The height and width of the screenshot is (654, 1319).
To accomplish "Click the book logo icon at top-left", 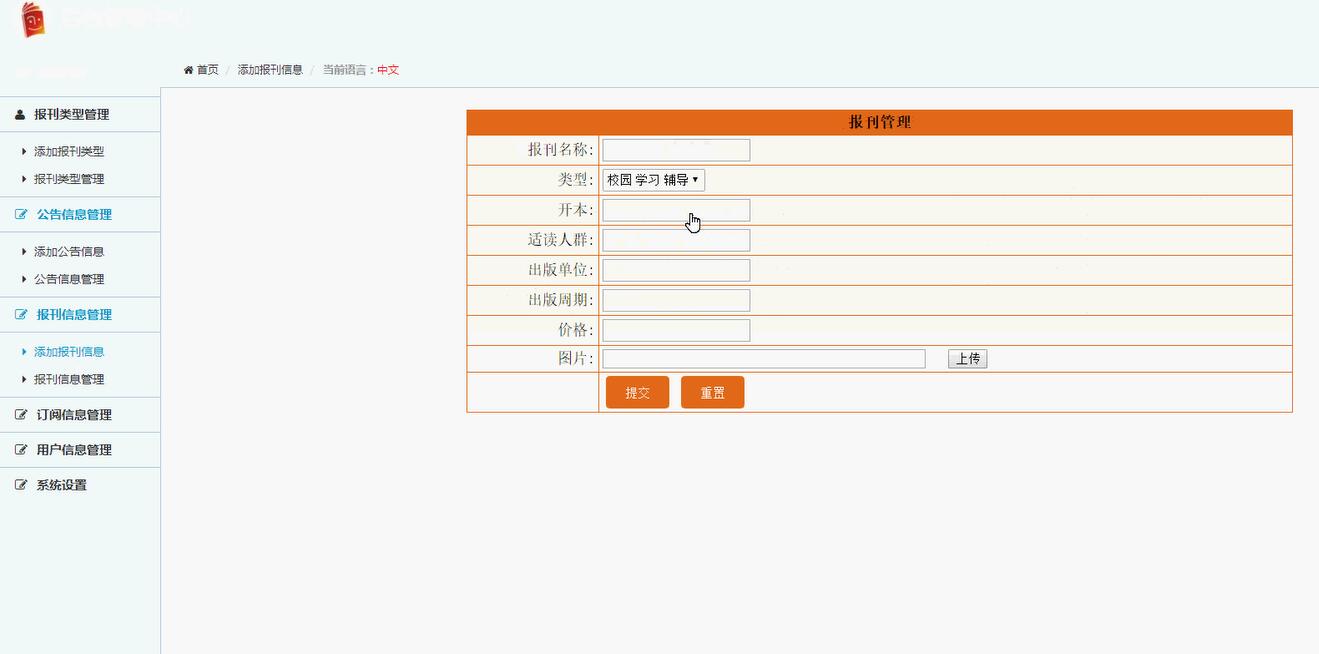I will coord(33,19).
